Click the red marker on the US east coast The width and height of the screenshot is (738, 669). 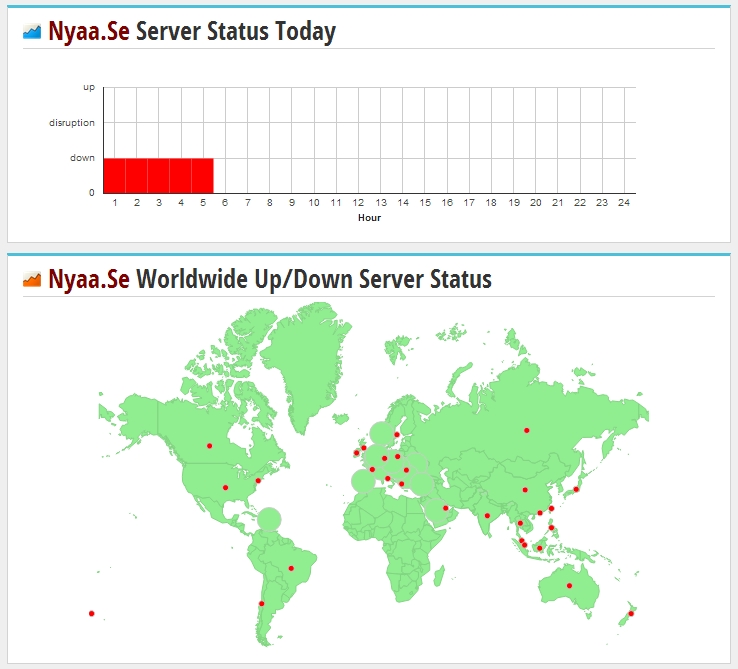click(258, 481)
